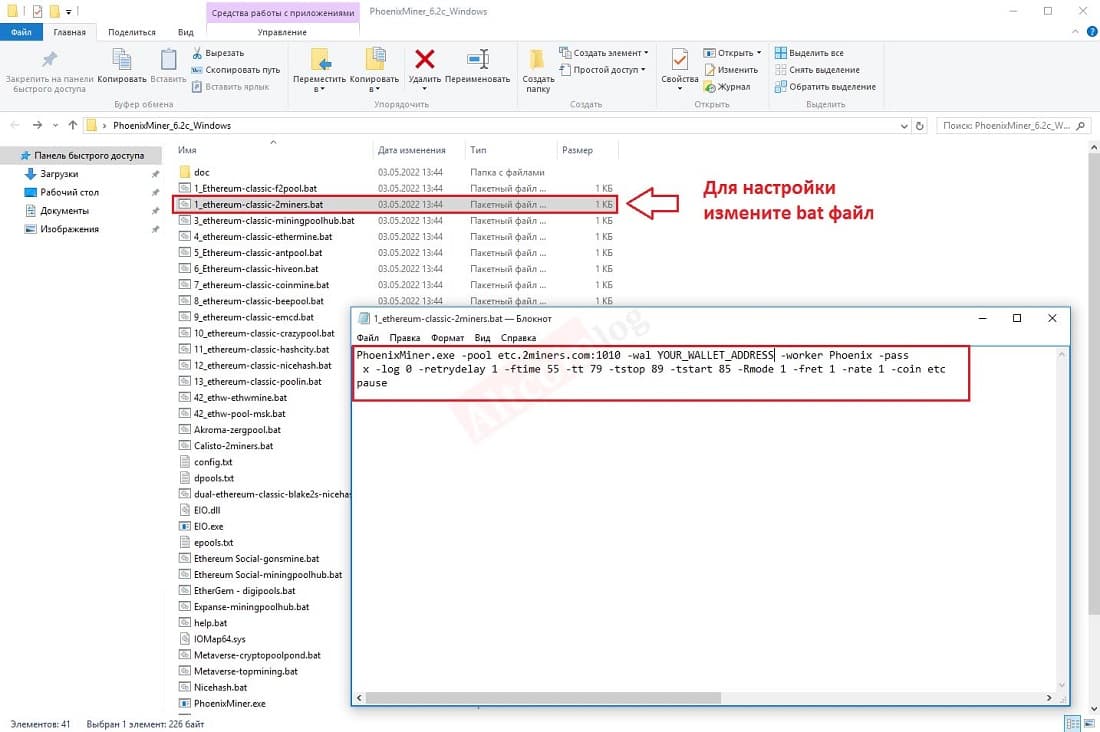Open Properties (Свойства) in the ribbon

[679, 60]
